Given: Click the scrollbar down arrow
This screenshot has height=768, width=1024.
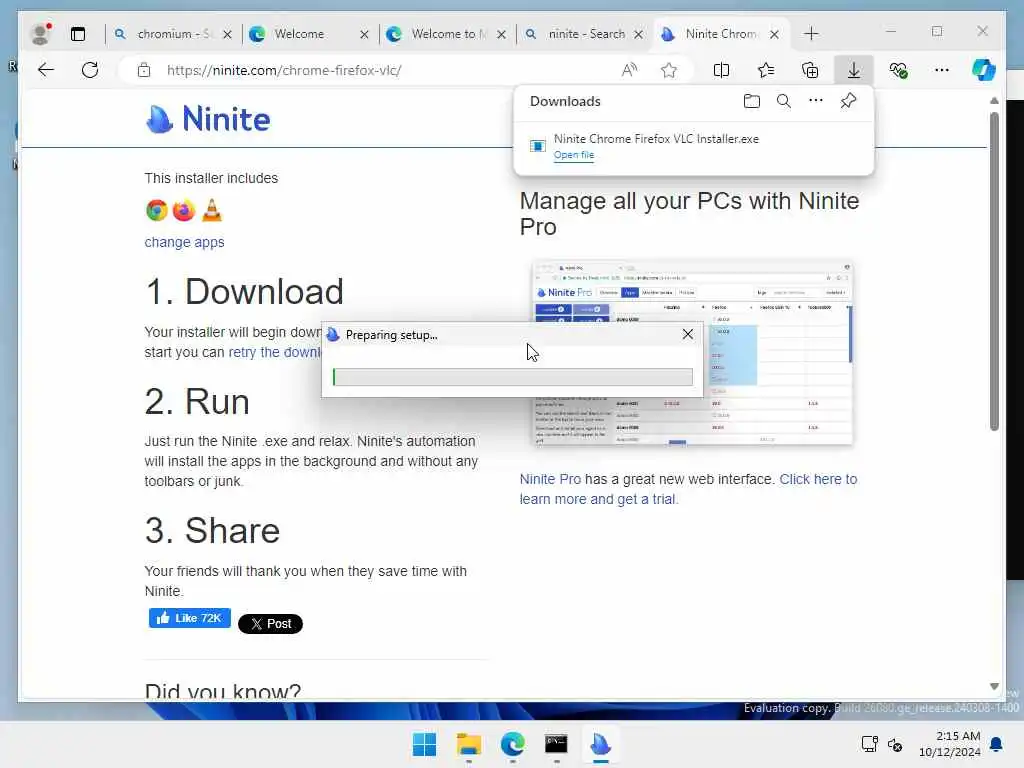Looking at the screenshot, I should coord(994,686).
